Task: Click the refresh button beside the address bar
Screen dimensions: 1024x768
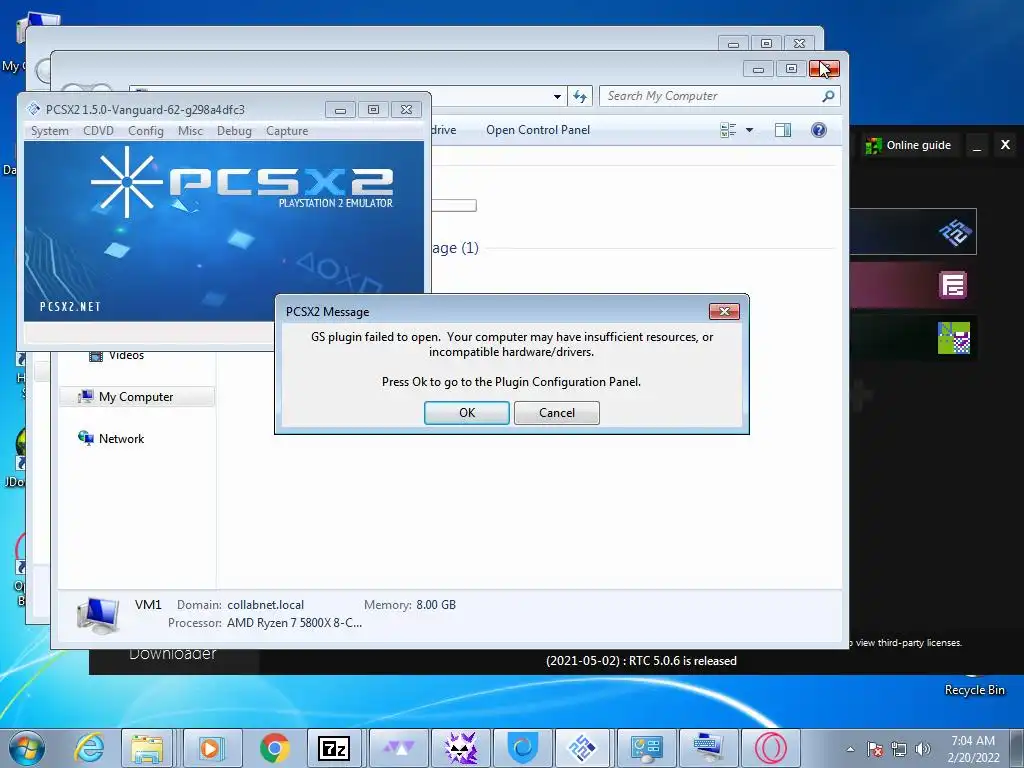Action: 580,97
